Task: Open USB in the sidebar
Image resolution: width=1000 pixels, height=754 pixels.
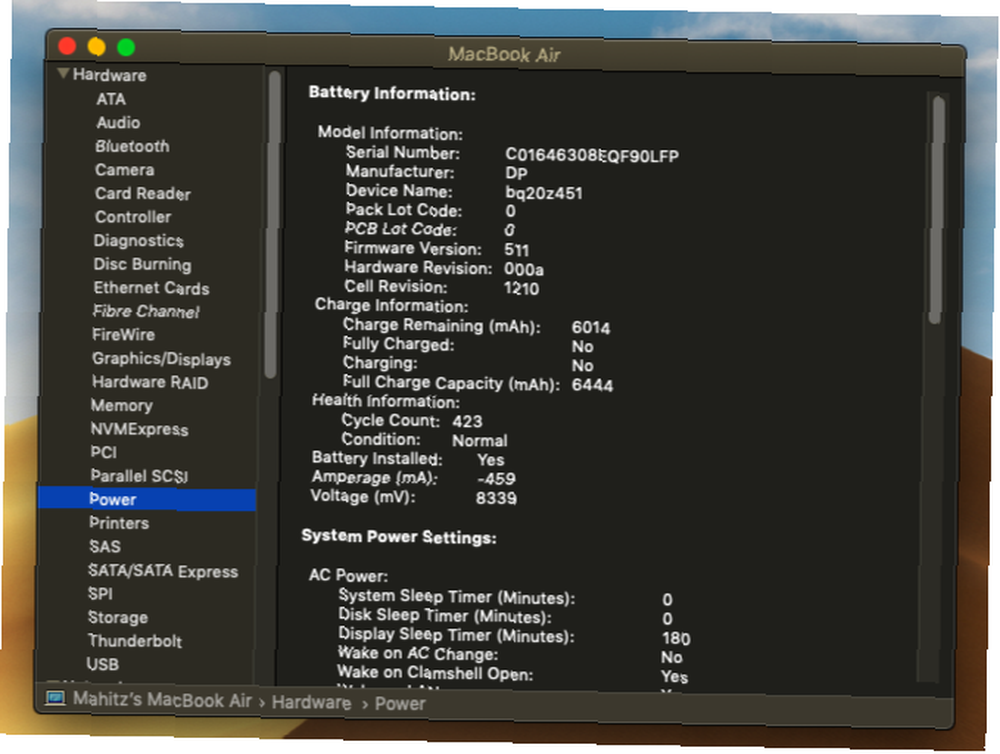Action: click(x=103, y=665)
